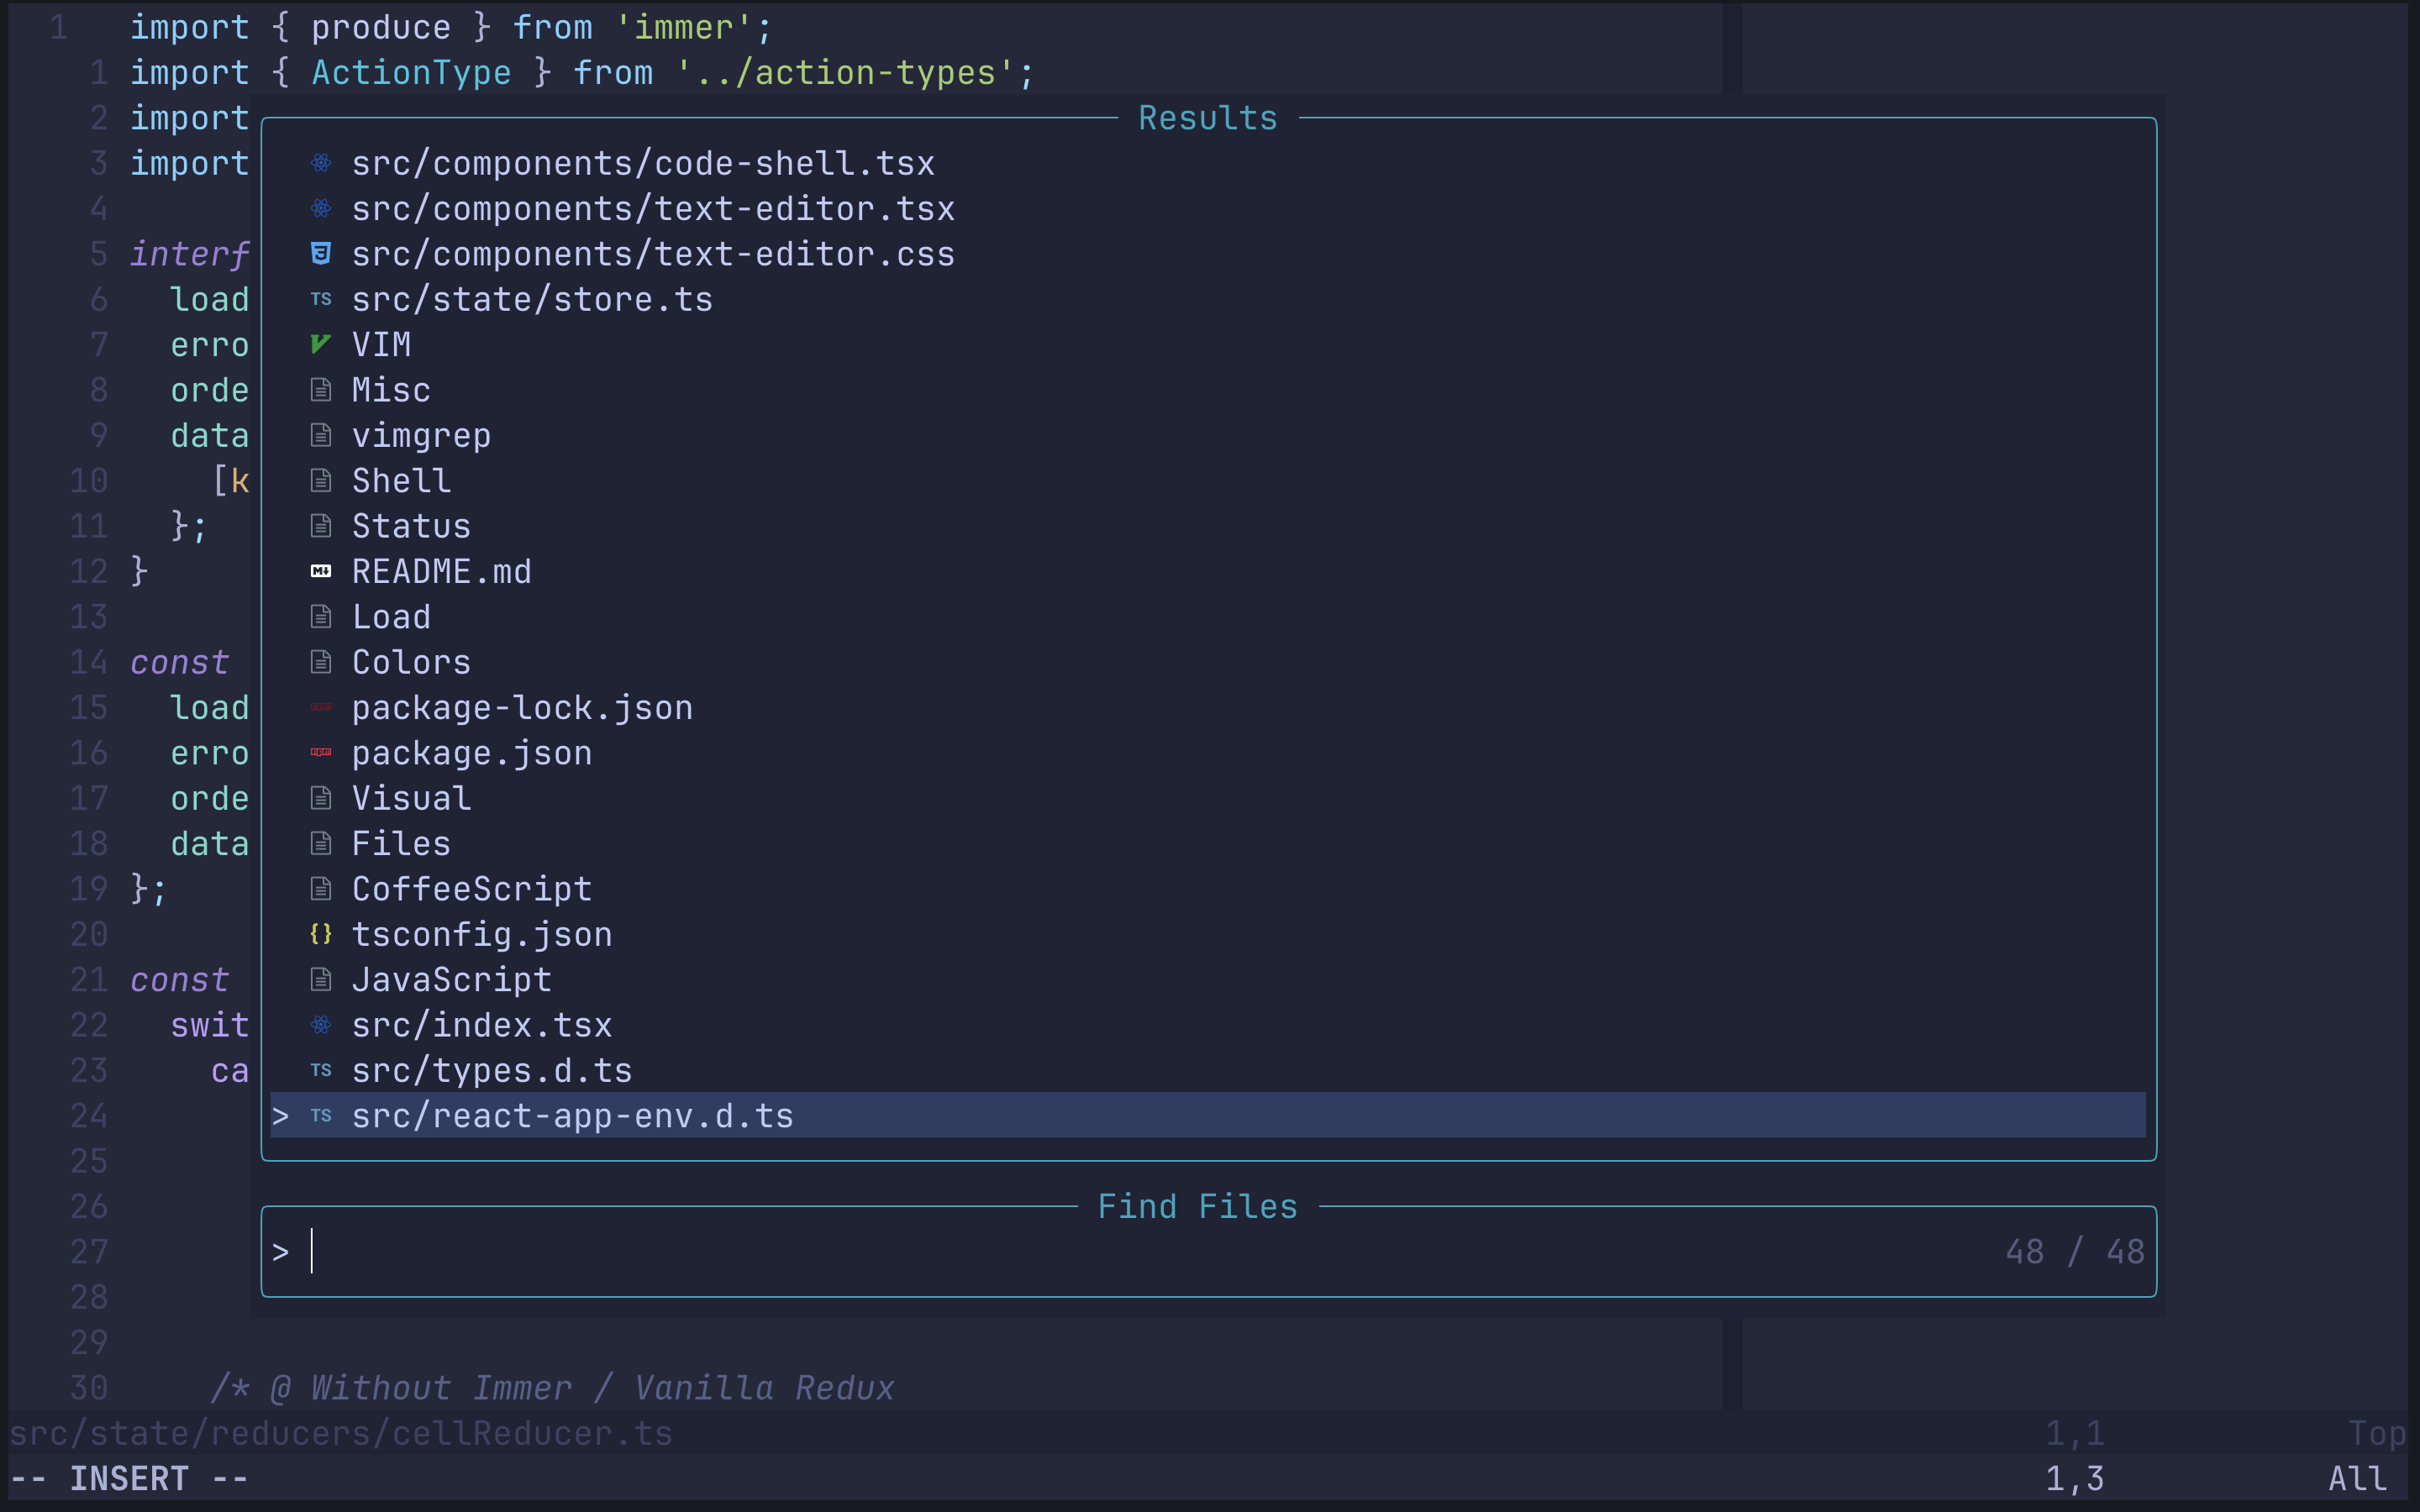
Task: Click the document icon beside CoffeeScript
Action: pyautogui.click(x=320, y=889)
